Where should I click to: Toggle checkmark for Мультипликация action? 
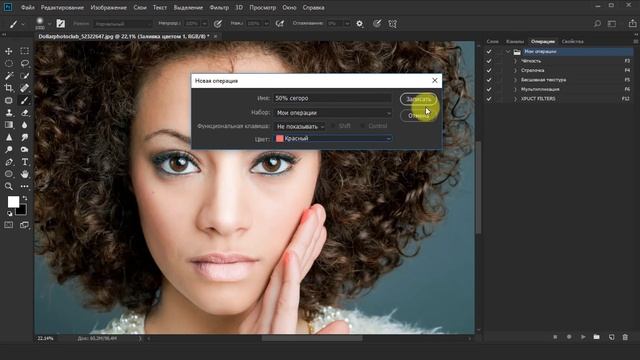click(489, 89)
